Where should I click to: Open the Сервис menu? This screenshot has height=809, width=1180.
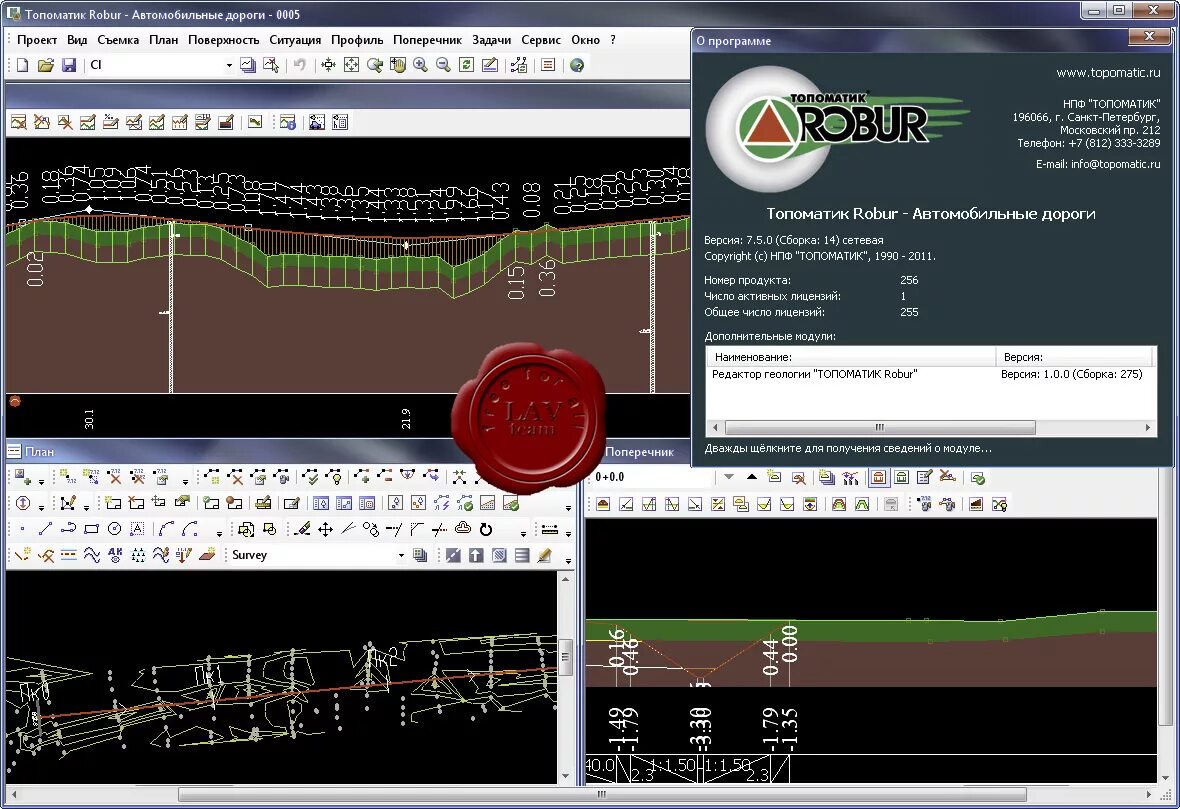(x=540, y=40)
